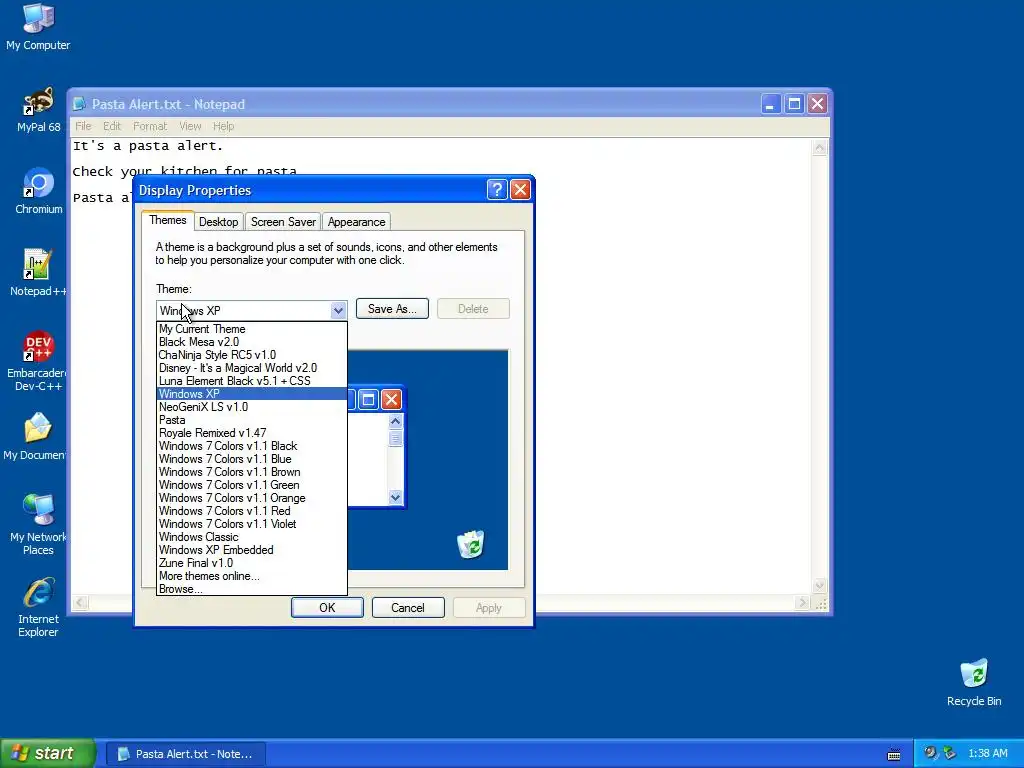Click the second system tray icon

[x=949, y=753]
